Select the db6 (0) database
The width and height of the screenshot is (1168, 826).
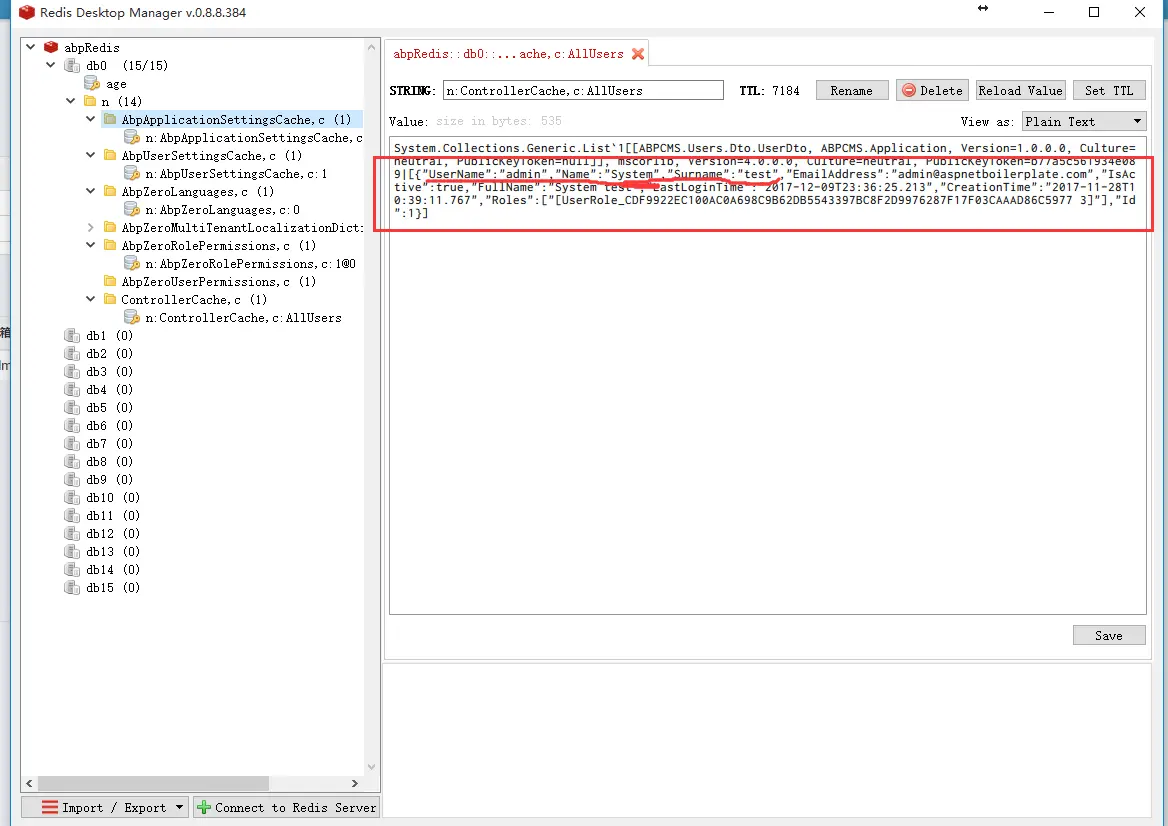[110, 425]
